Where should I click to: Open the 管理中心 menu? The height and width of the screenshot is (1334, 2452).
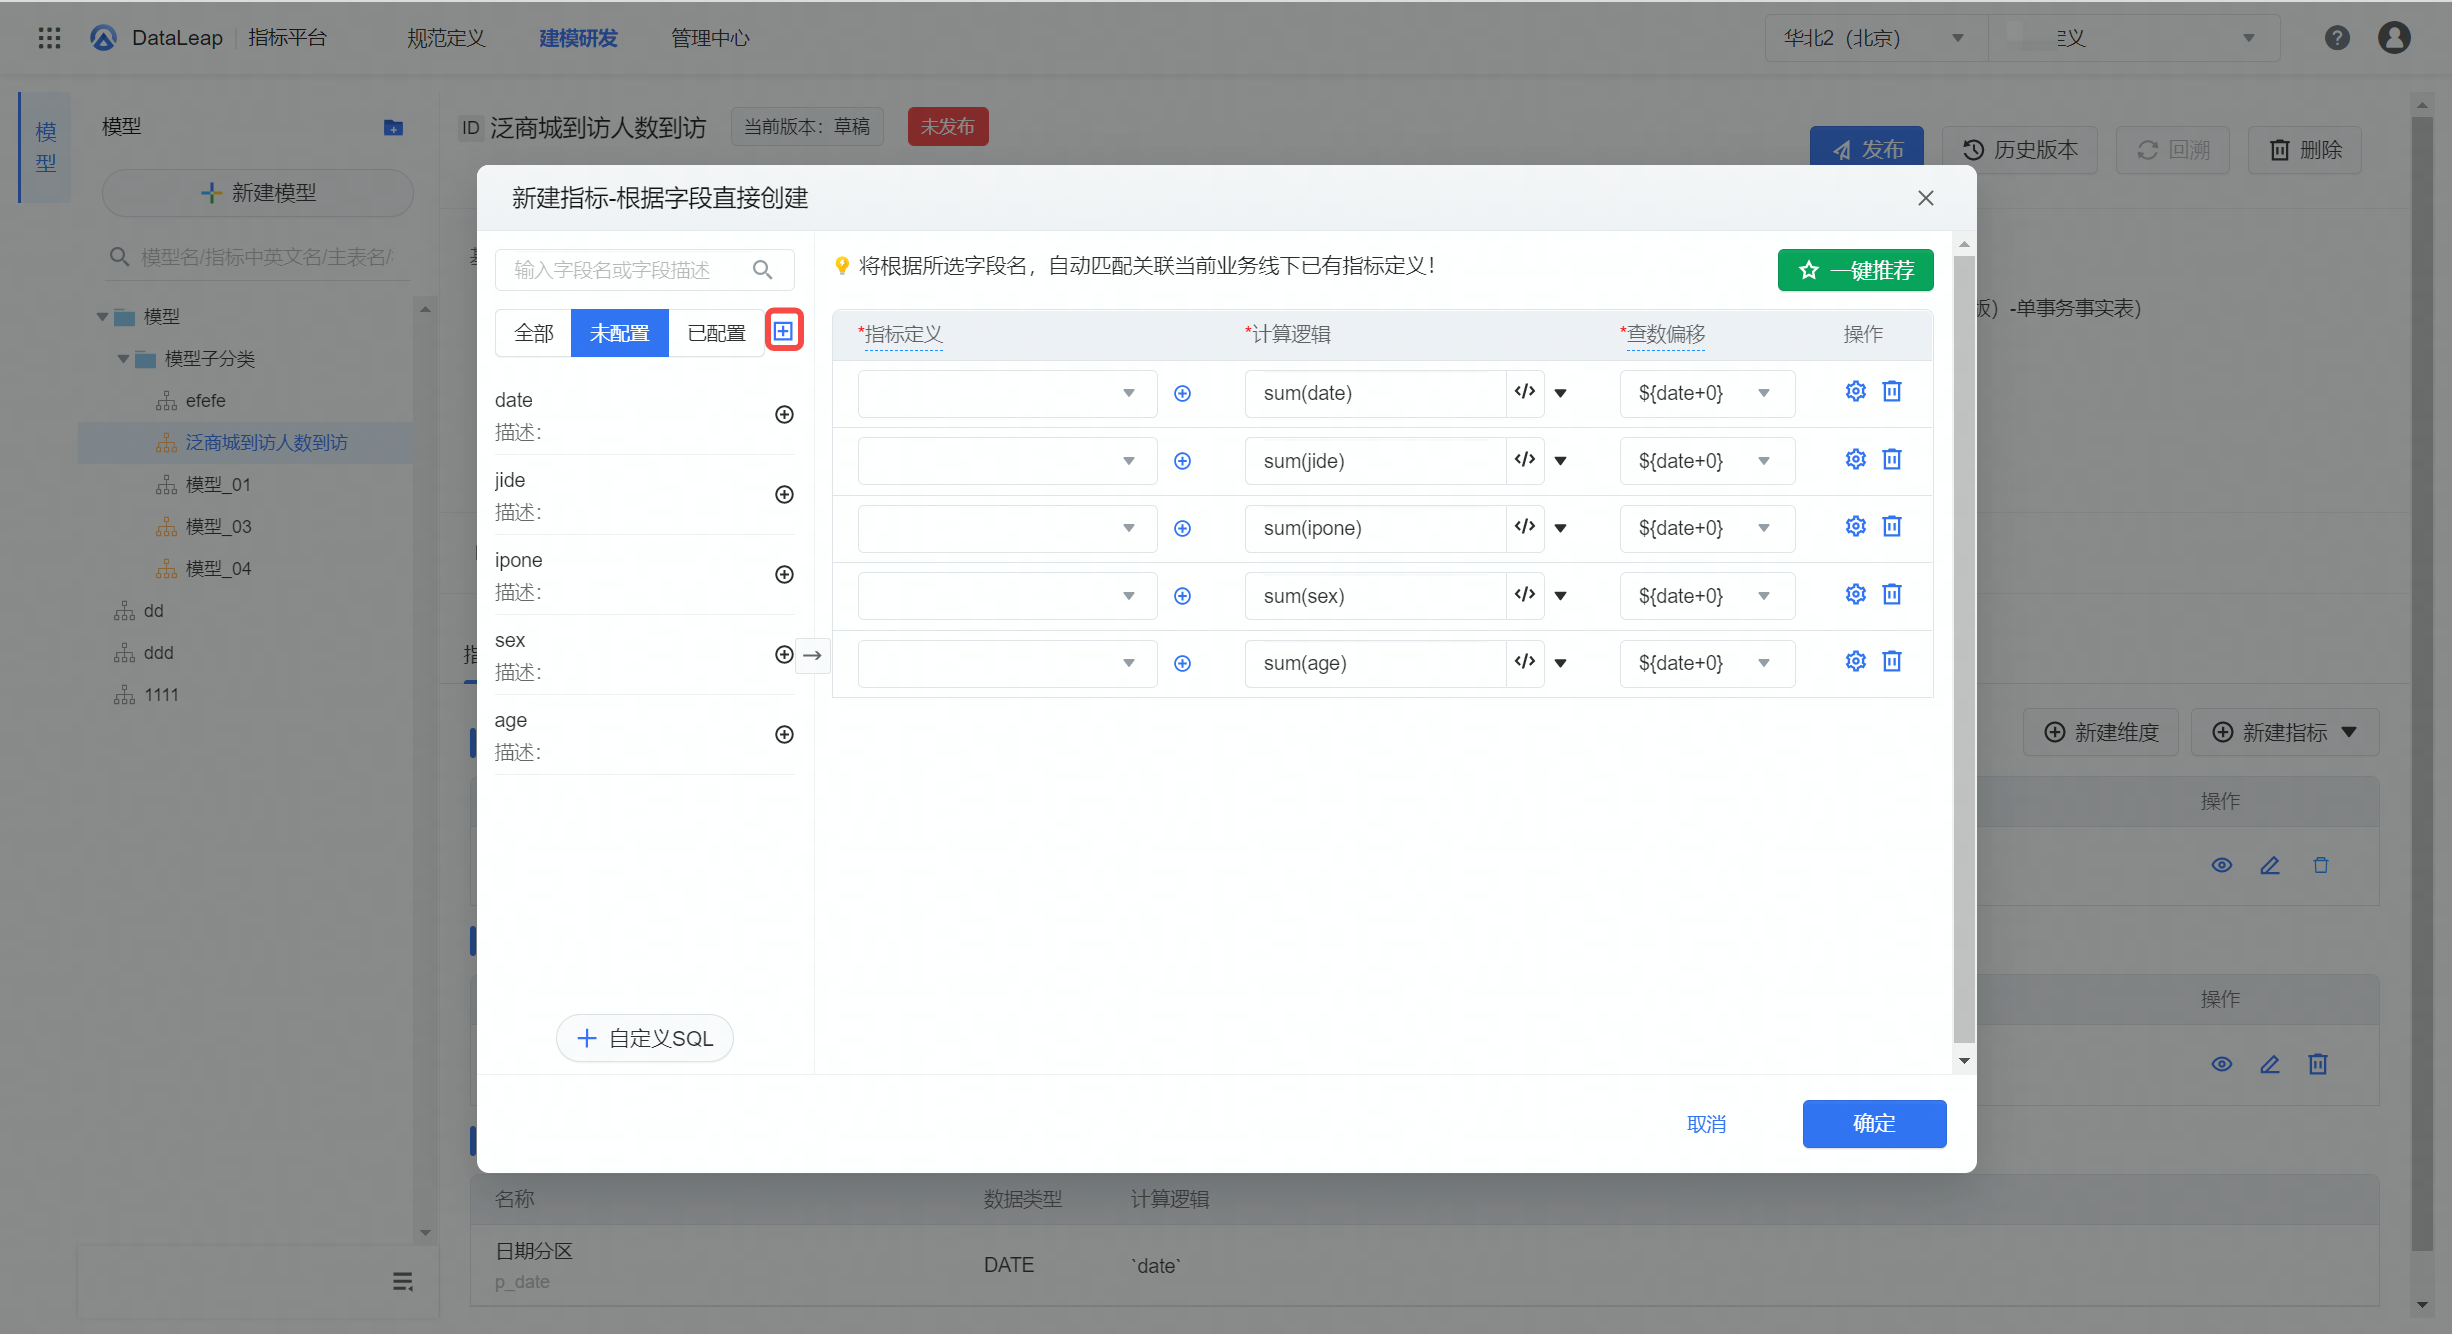(710, 38)
